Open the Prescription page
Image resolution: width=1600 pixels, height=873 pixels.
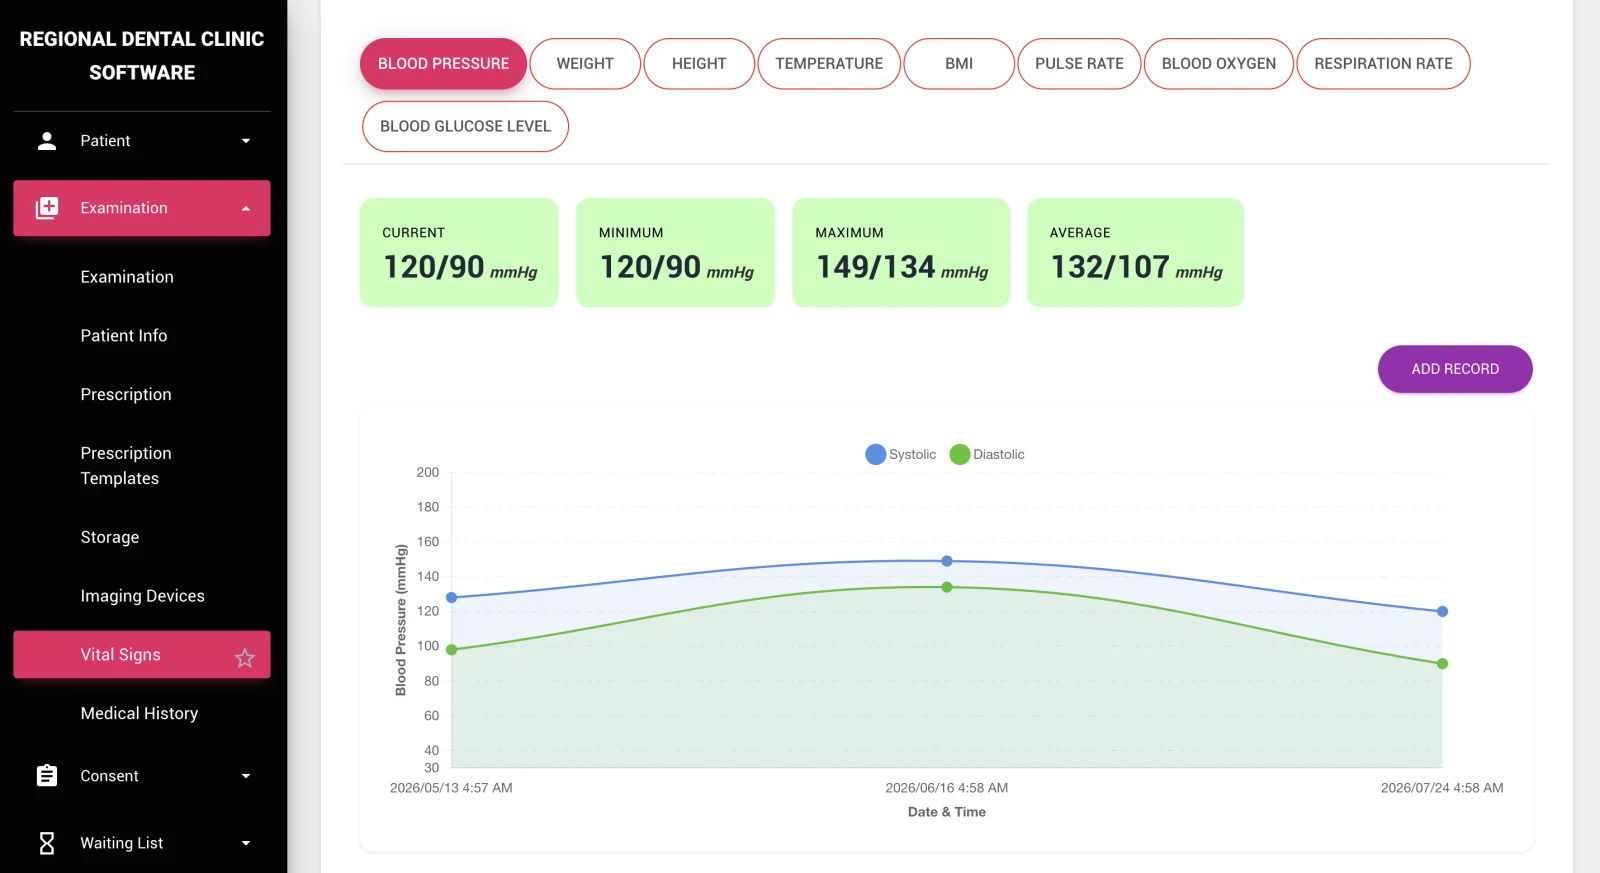126,395
